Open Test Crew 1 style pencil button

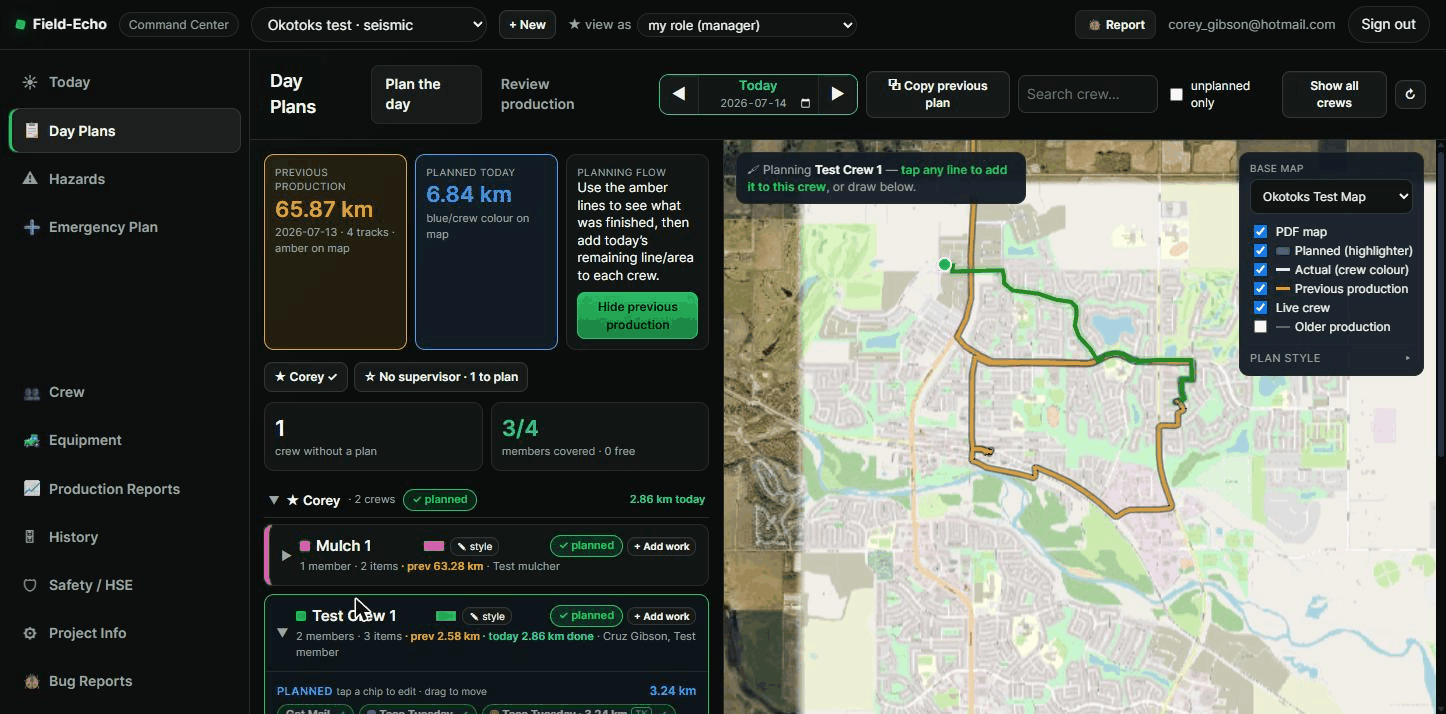tap(487, 616)
